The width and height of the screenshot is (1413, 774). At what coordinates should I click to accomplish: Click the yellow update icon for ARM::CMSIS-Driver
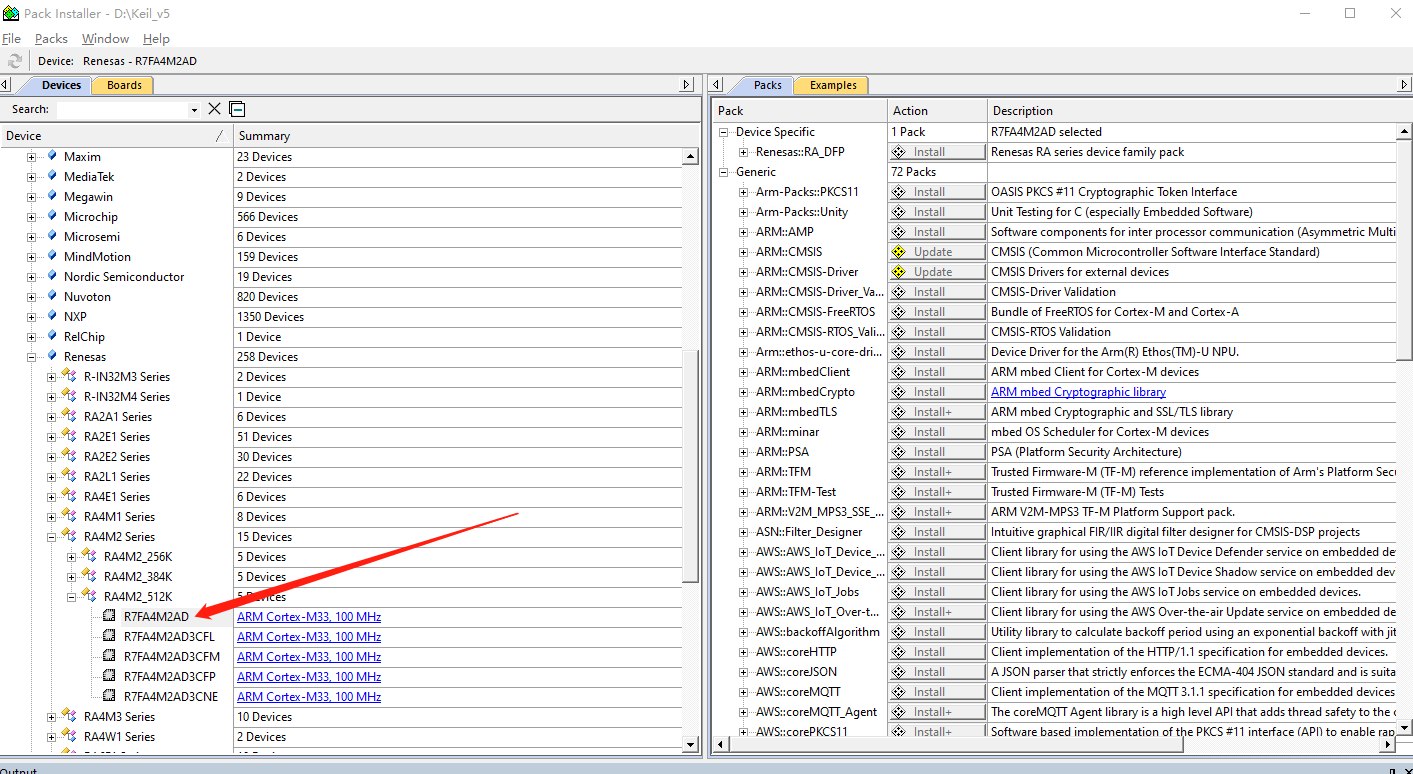(898, 272)
